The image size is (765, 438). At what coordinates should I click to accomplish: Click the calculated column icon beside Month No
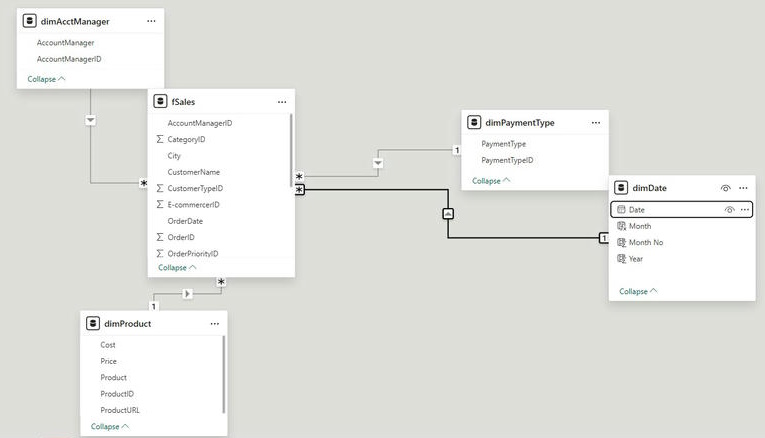tap(621, 242)
